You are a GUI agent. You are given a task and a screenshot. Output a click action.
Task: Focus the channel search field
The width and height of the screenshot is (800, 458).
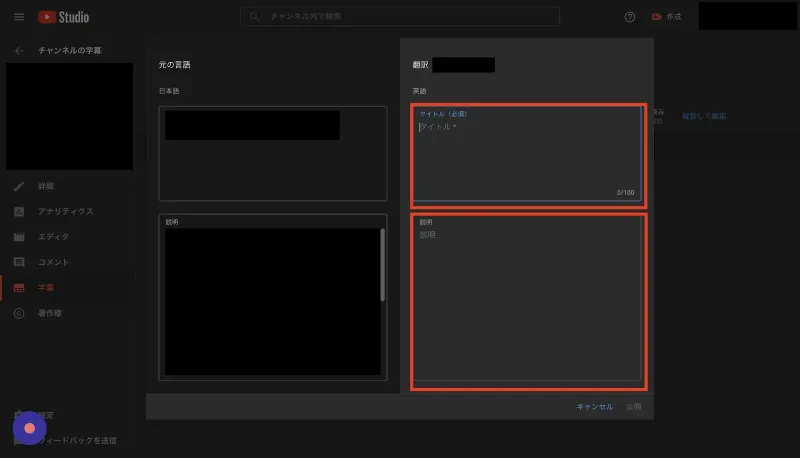[x=399, y=17]
